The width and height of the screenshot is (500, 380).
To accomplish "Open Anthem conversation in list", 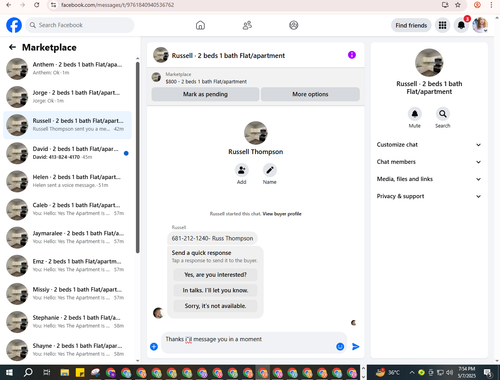I will tap(68, 69).
